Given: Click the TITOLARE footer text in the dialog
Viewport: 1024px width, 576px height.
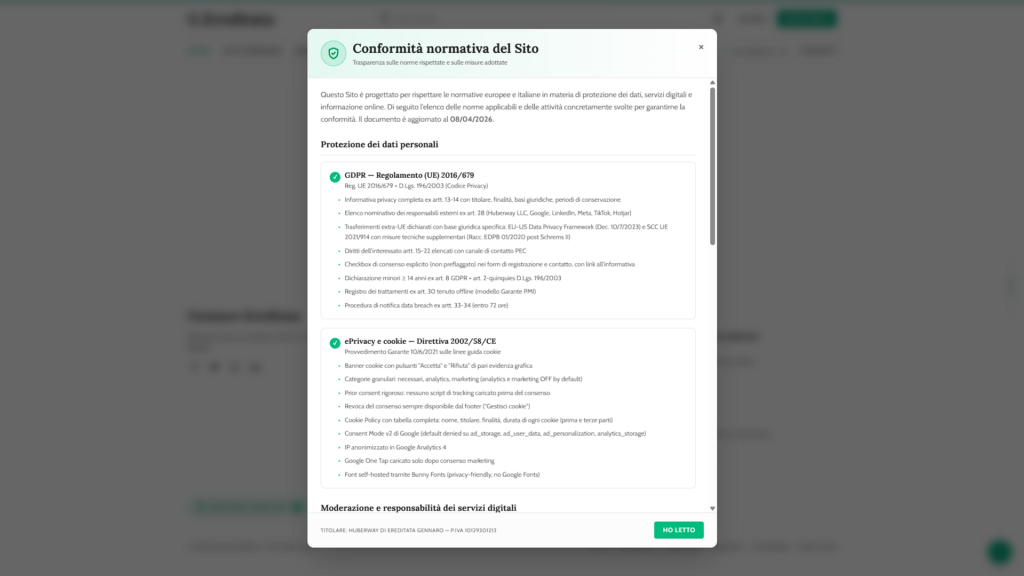Looking at the screenshot, I should [408, 530].
